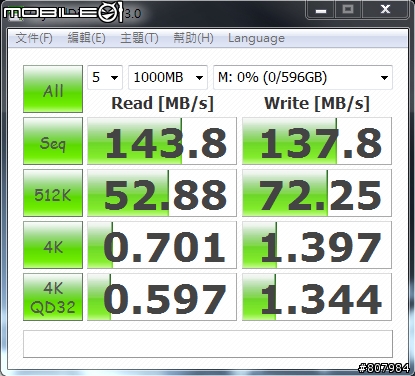Open the Language menu
415x376 pixels.
click(x=256, y=38)
